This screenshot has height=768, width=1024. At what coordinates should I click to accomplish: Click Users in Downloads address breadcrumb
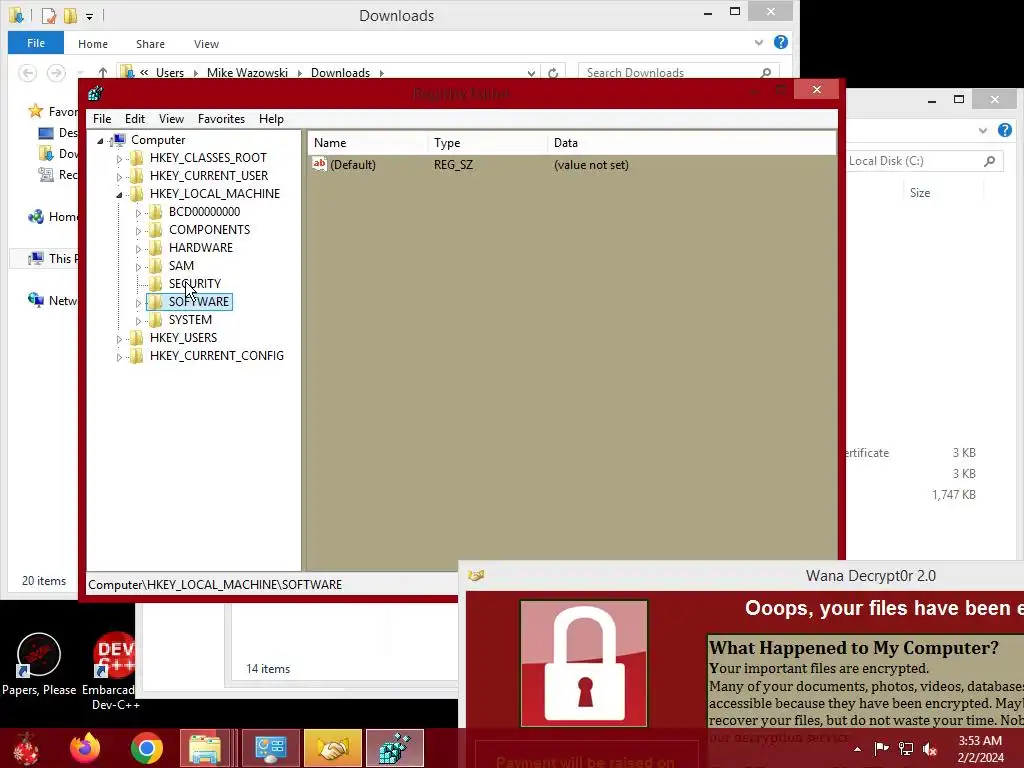tap(170, 72)
